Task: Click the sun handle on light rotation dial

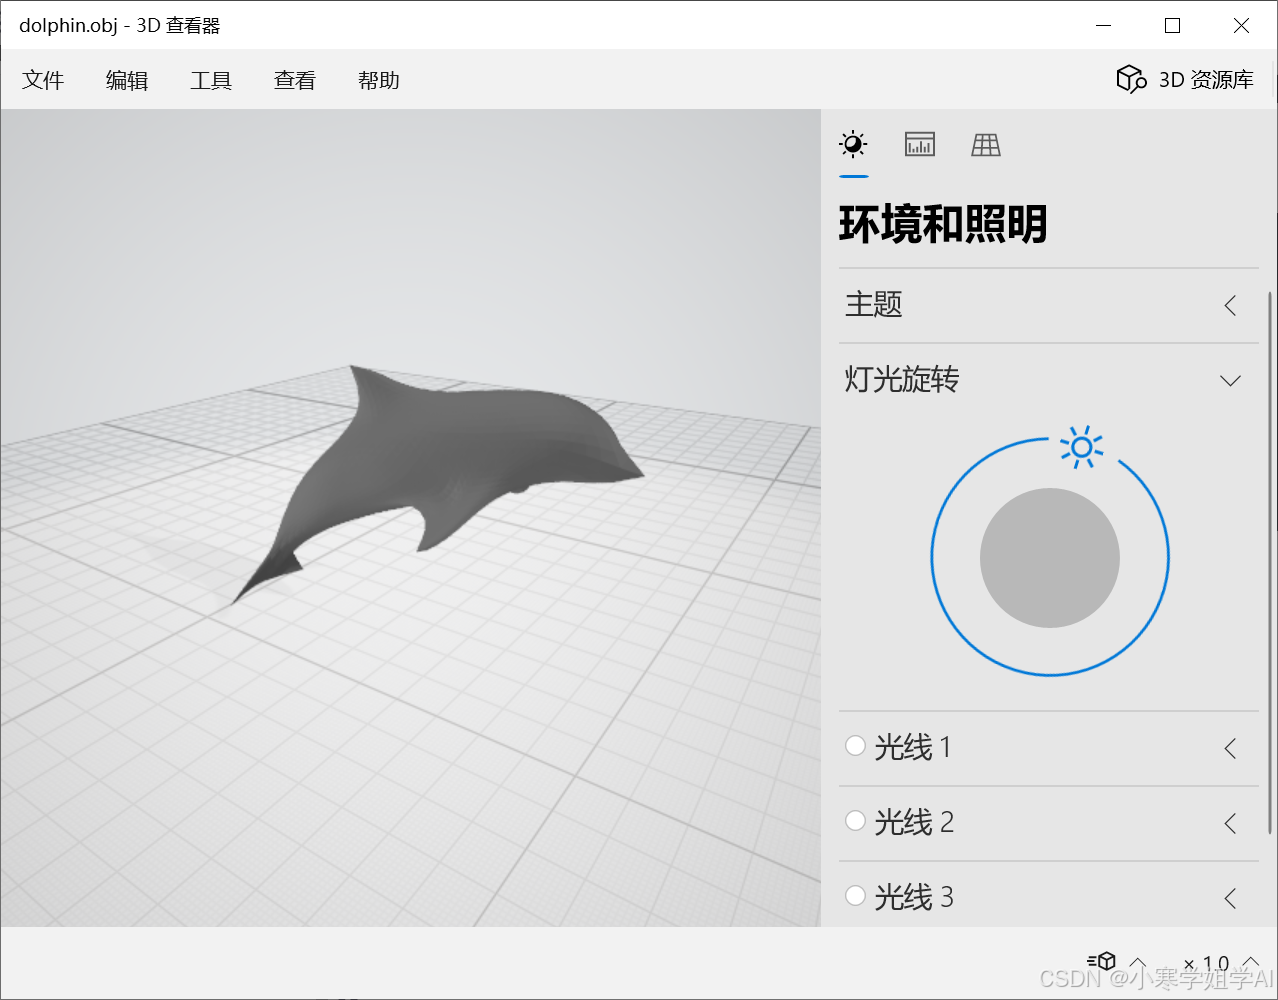Action: 1081,447
